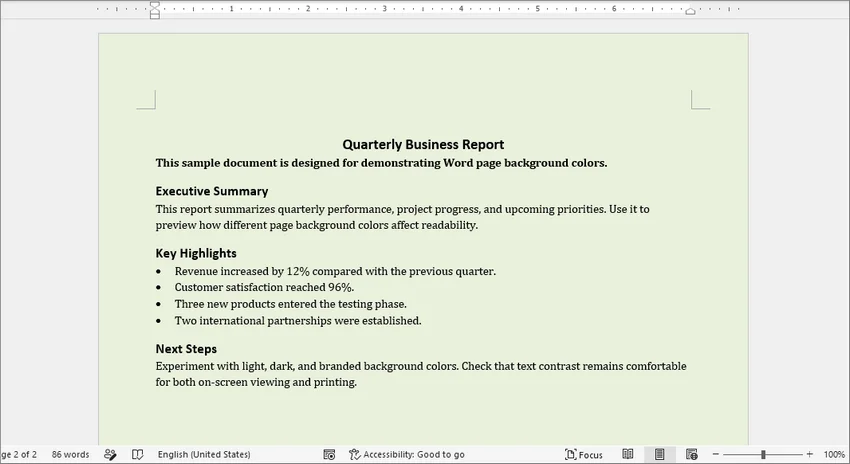Click the zoom in plus button

click(809, 454)
